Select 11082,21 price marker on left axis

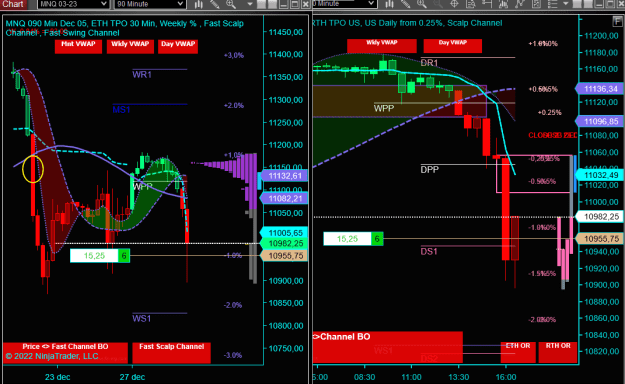pos(284,198)
